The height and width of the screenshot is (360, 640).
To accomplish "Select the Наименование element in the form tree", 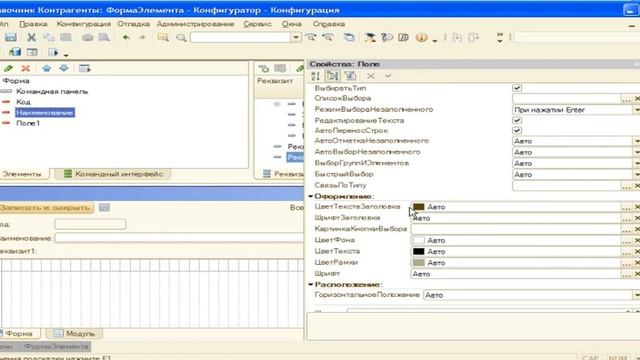I will click(45, 113).
